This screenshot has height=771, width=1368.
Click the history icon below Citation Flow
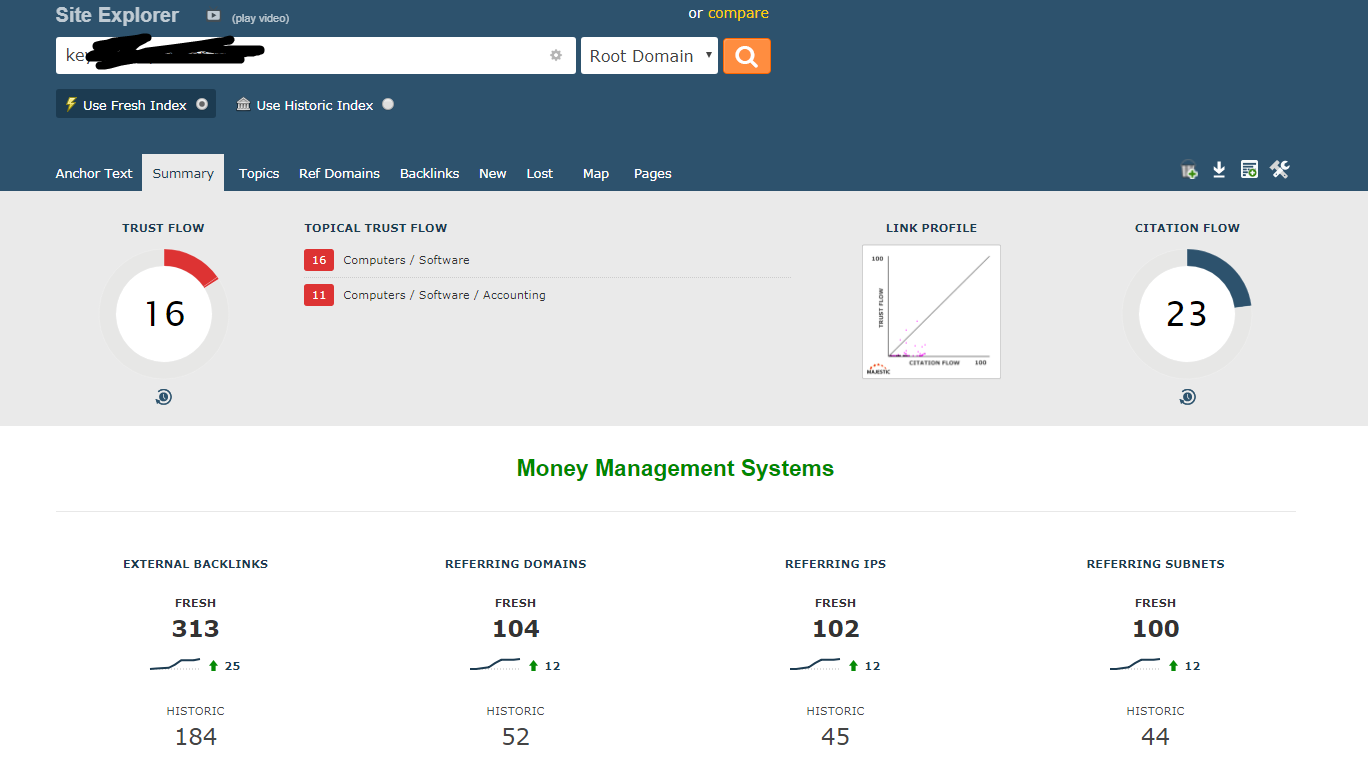pyautogui.click(x=1187, y=397)
